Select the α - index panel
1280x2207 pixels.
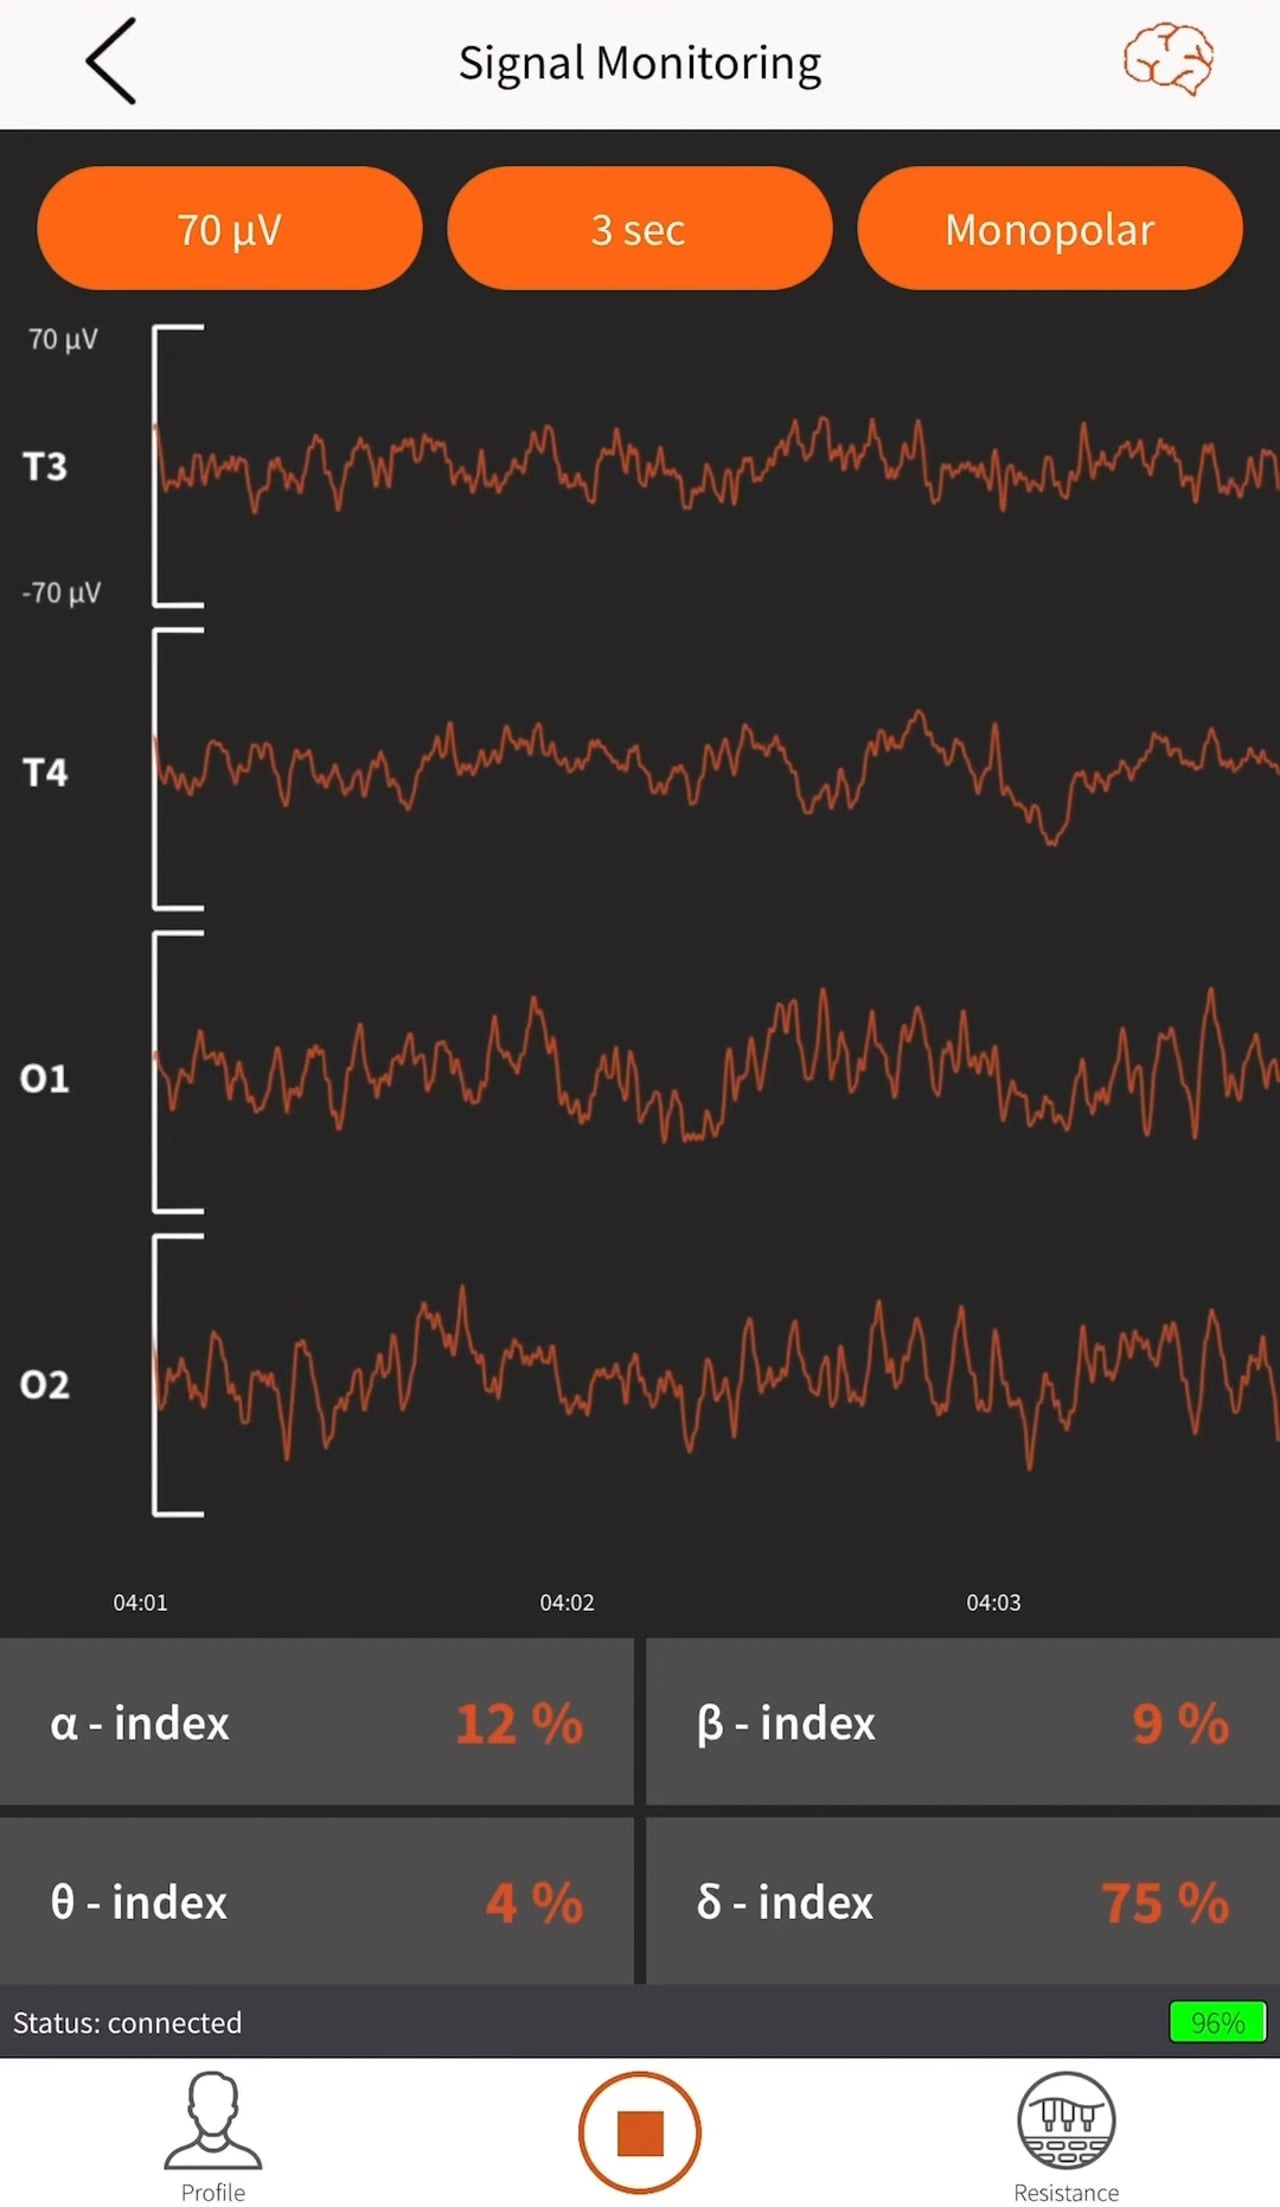316,1723
